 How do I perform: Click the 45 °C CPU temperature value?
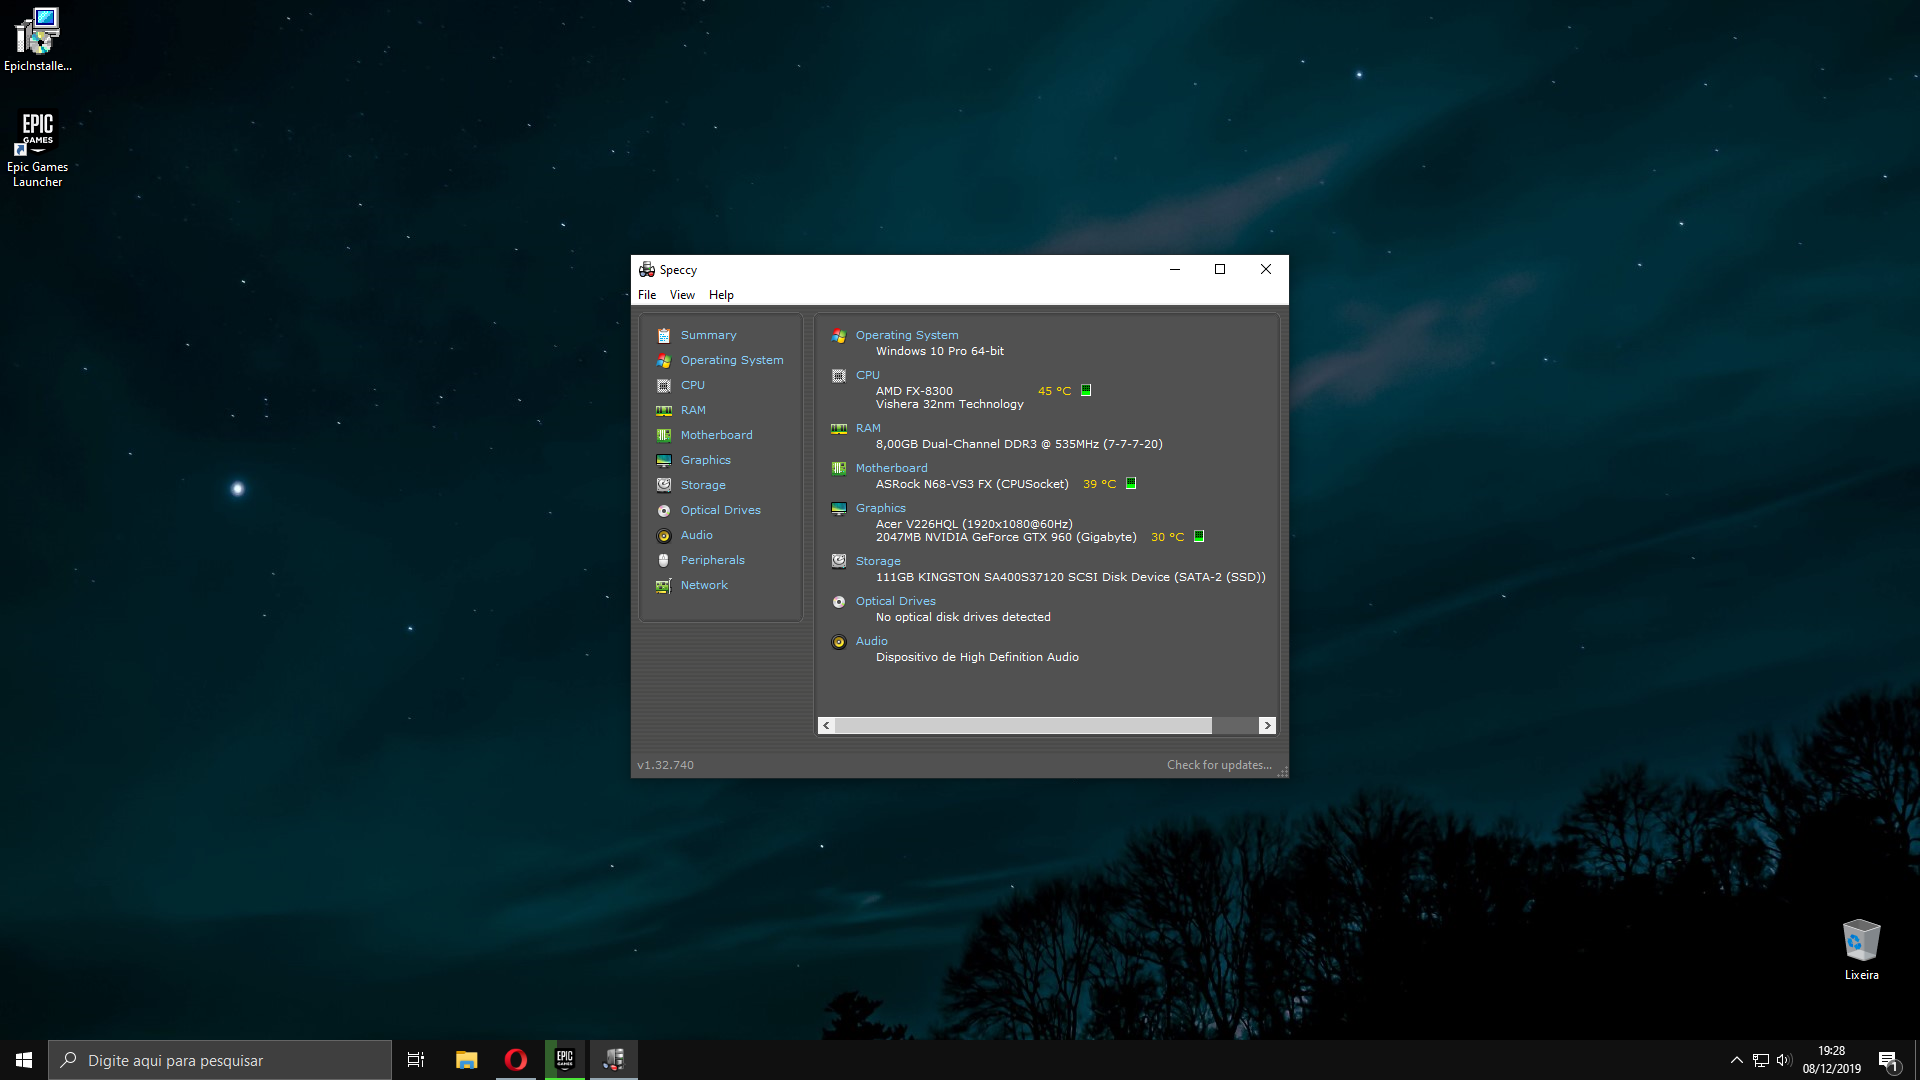(x=1054, y=392)
